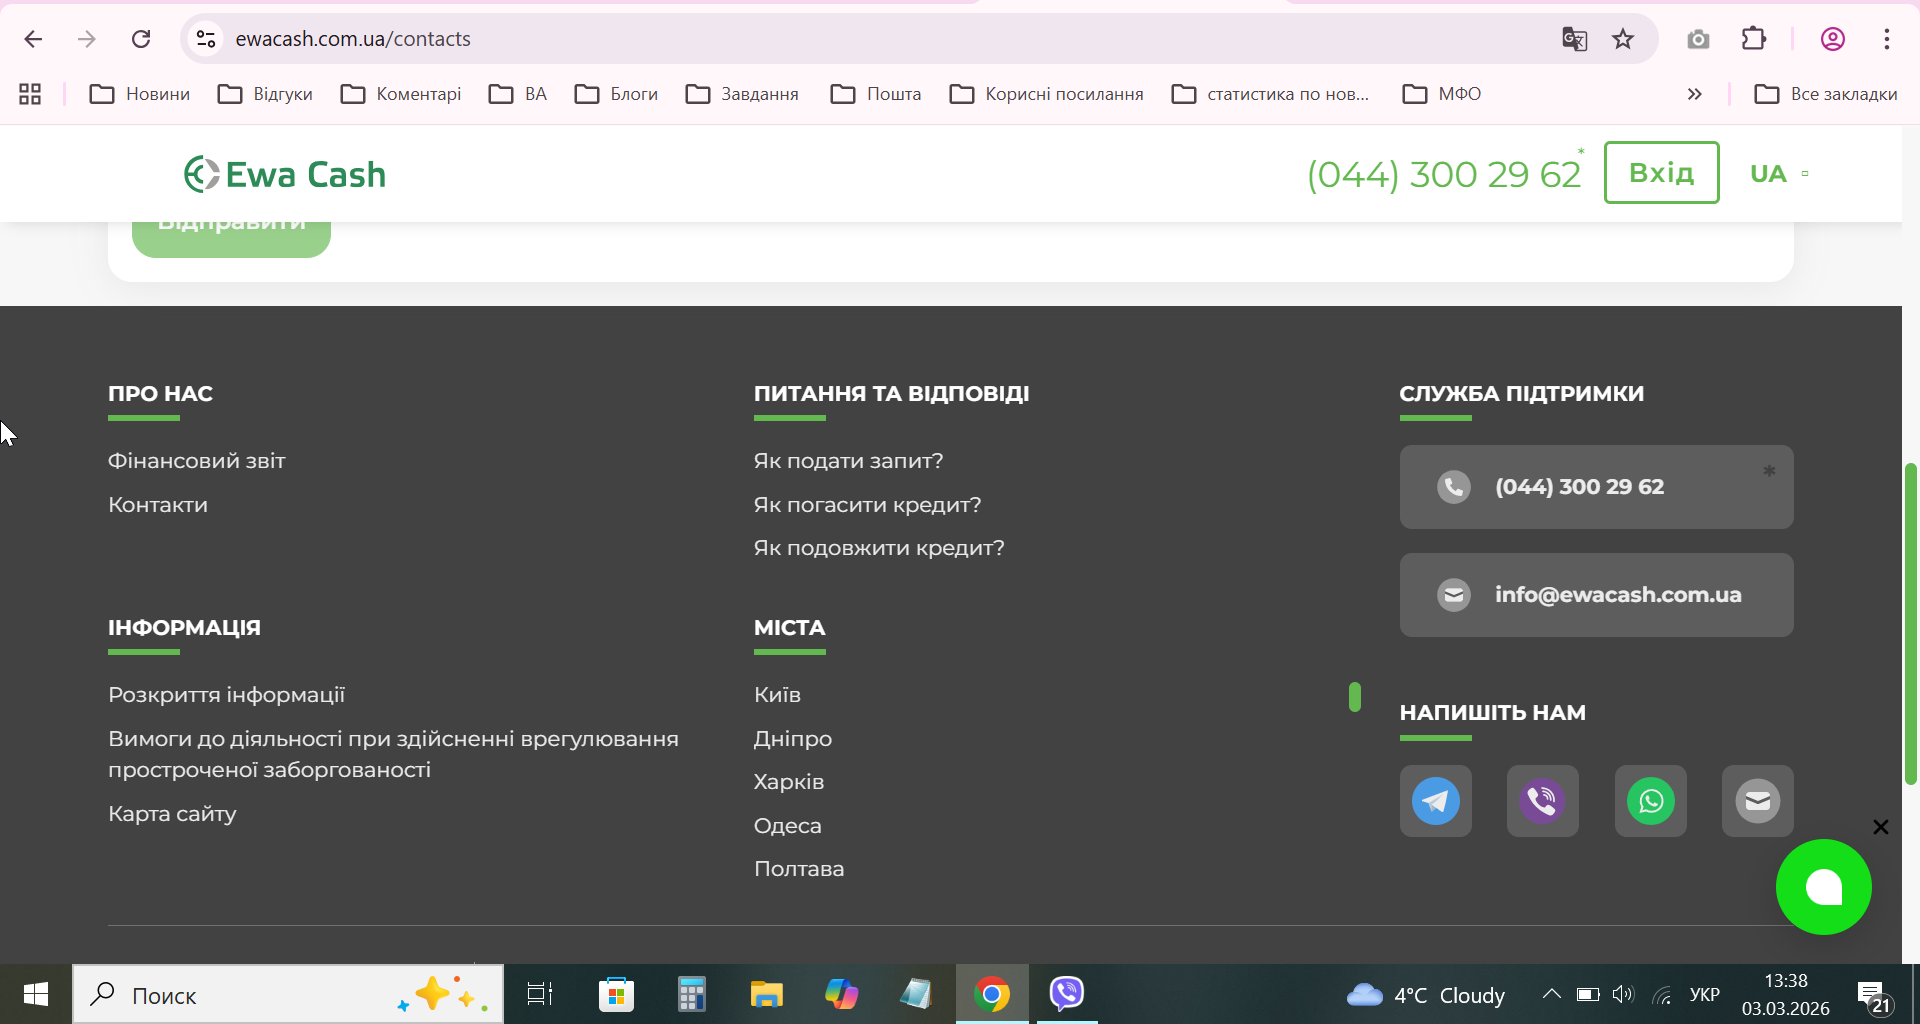1920x1024 pixels.
Task: Launch Microsoft Store from the taskbar
Action: click(x=616, y=994)
